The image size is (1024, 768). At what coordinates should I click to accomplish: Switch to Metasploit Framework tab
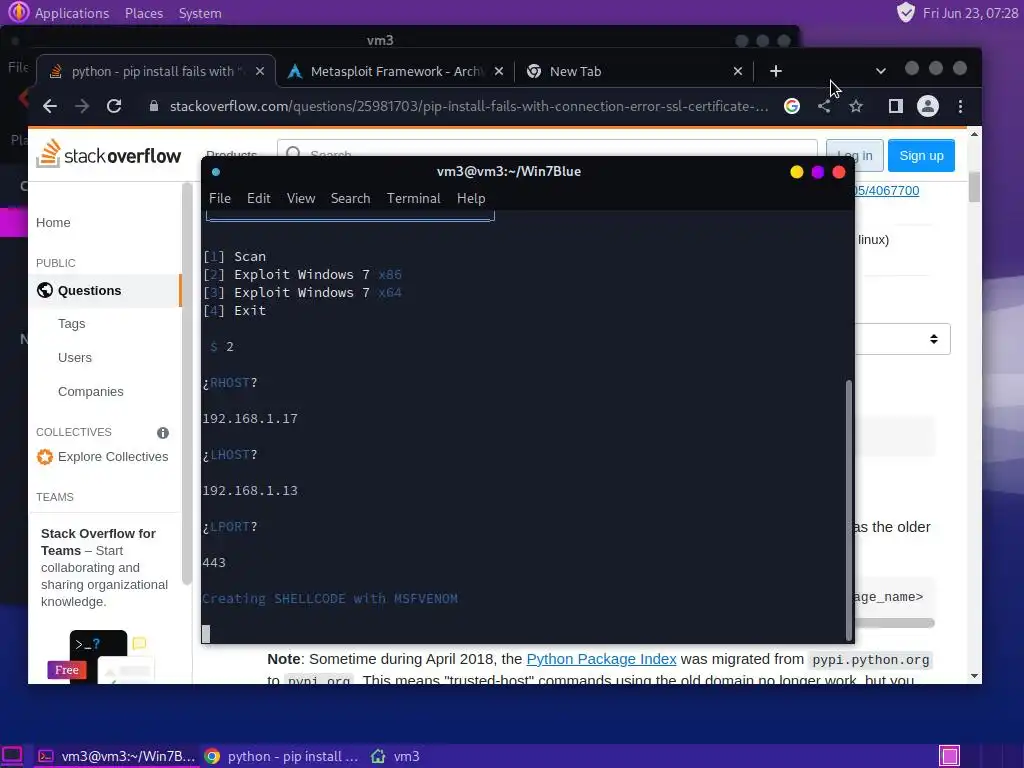[x=396, y=71]
